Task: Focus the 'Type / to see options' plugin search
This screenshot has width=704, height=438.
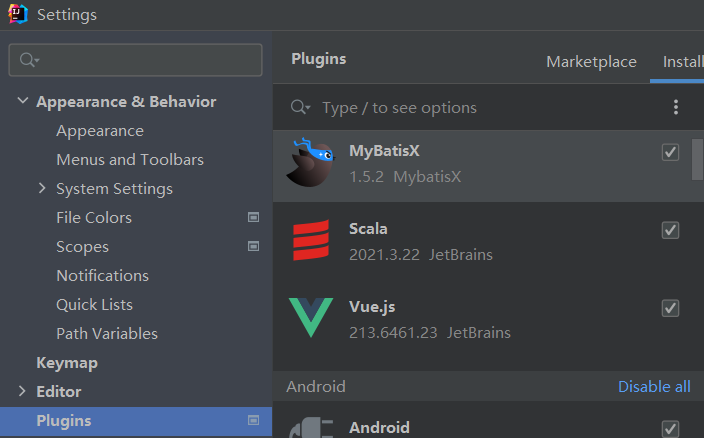Action: (x=399, y=108)
